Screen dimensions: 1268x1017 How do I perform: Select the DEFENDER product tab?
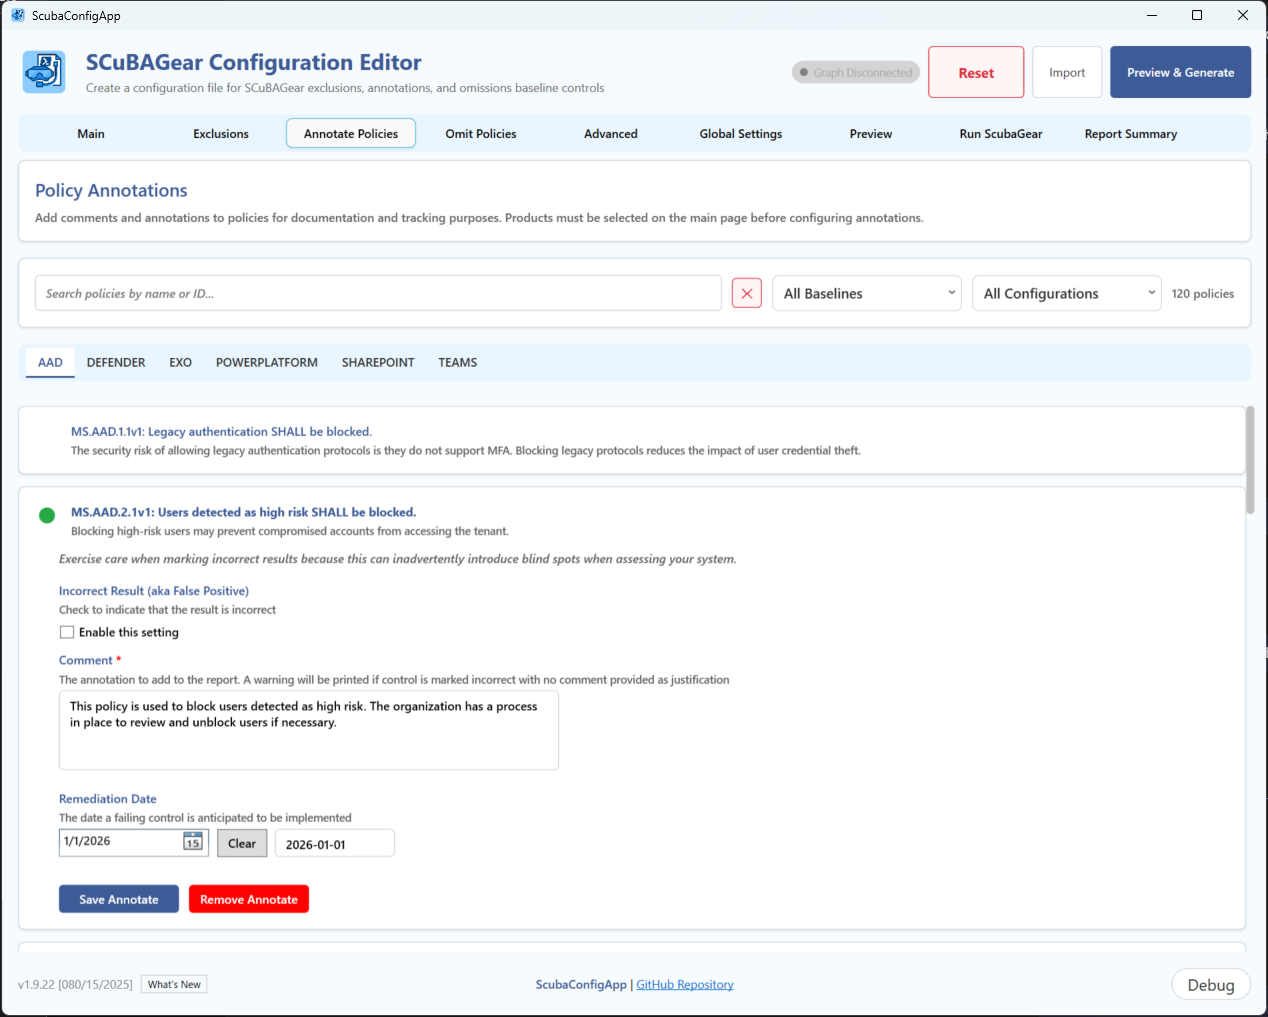click(116, 362)
